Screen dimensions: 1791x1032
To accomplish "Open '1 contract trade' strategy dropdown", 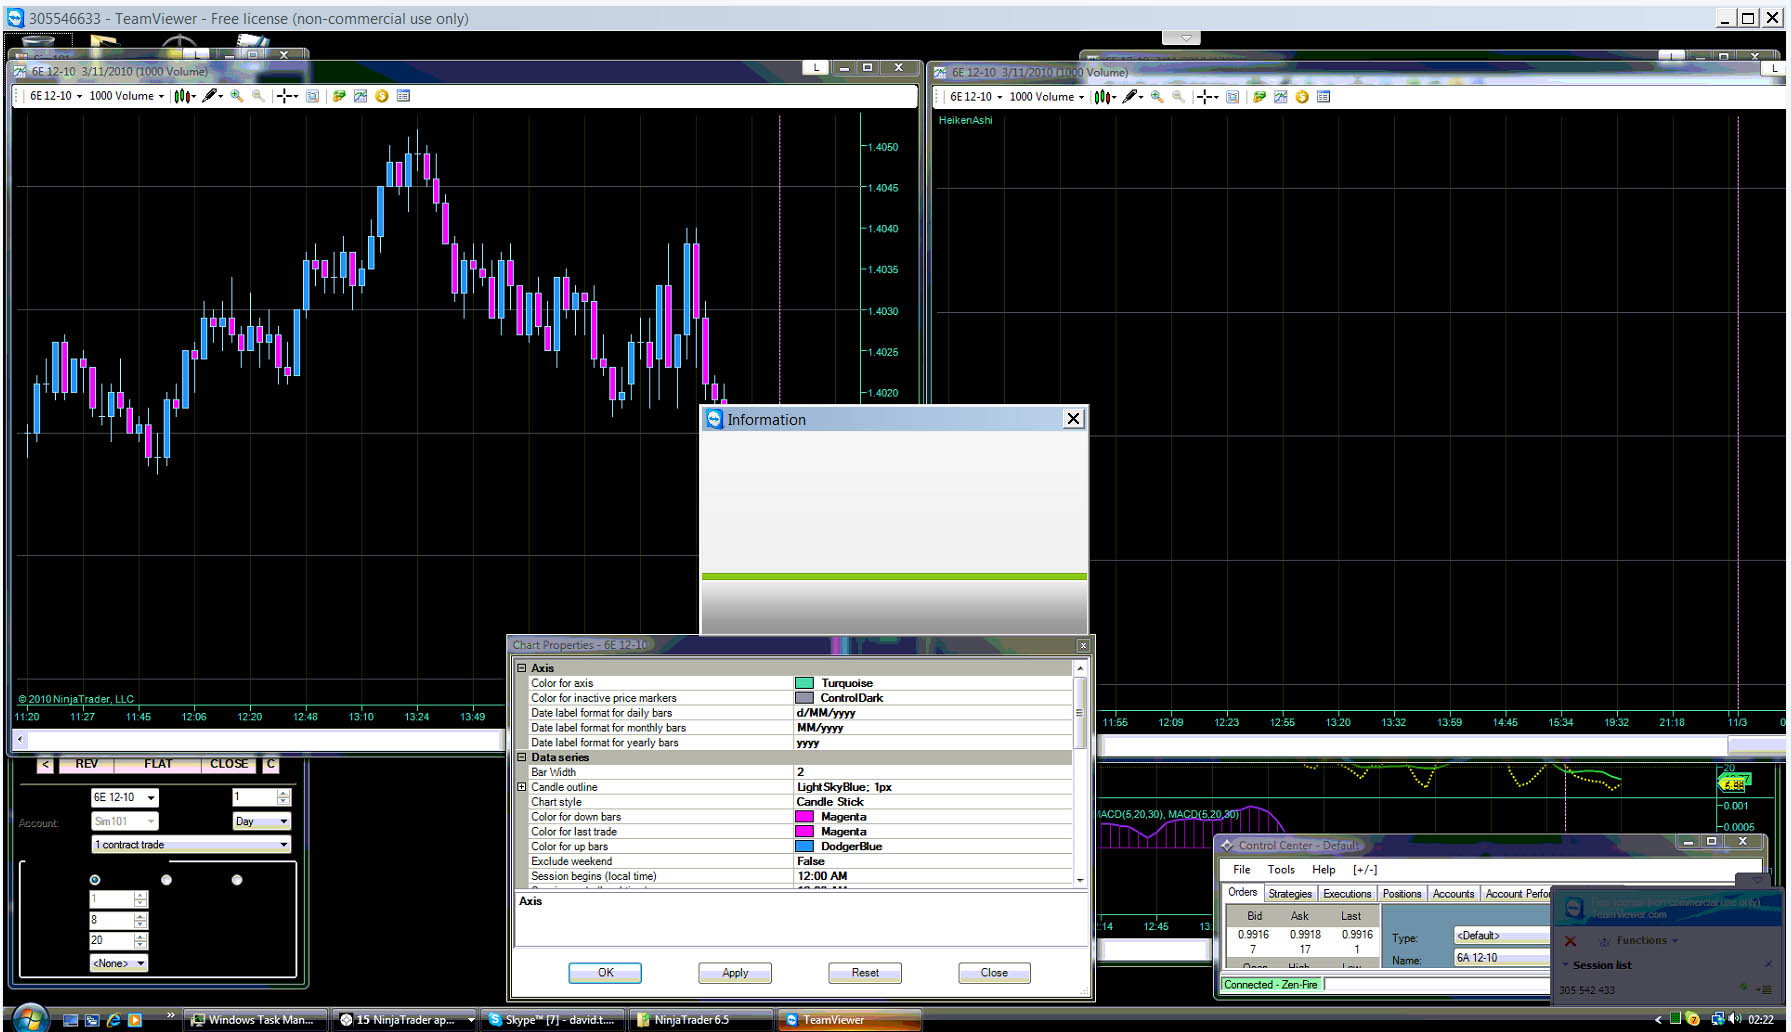I will point(191,845).
